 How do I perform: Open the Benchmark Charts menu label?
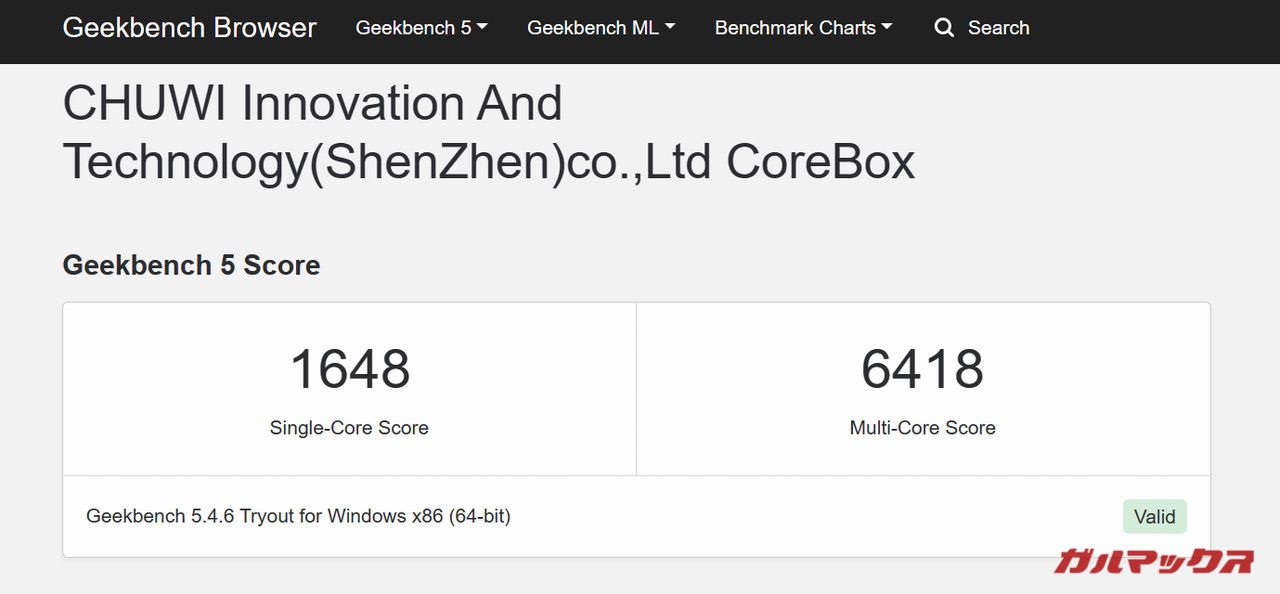click(x=795, y=28)
